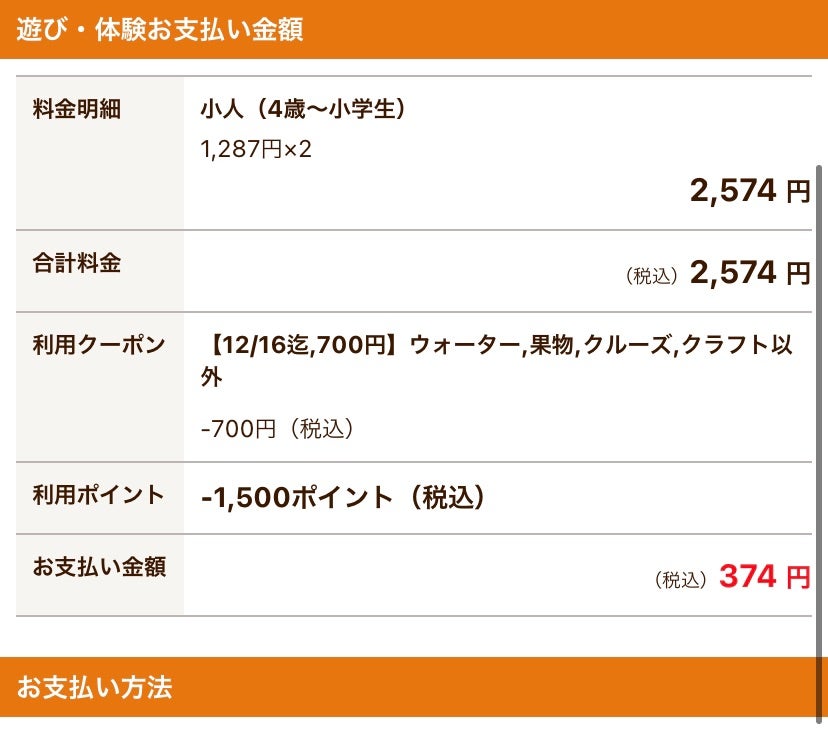Click the 料金明細 row label
This screenshot has height=731, width=828.
pyautogui.click(x=77, y=109)
